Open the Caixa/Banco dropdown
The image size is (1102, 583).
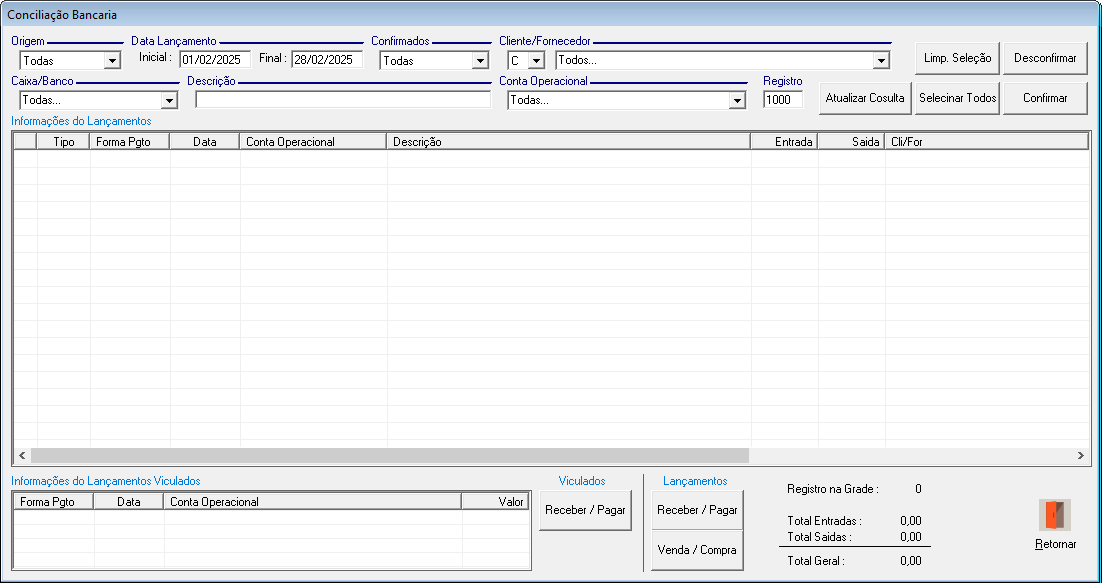coord(169,101)
